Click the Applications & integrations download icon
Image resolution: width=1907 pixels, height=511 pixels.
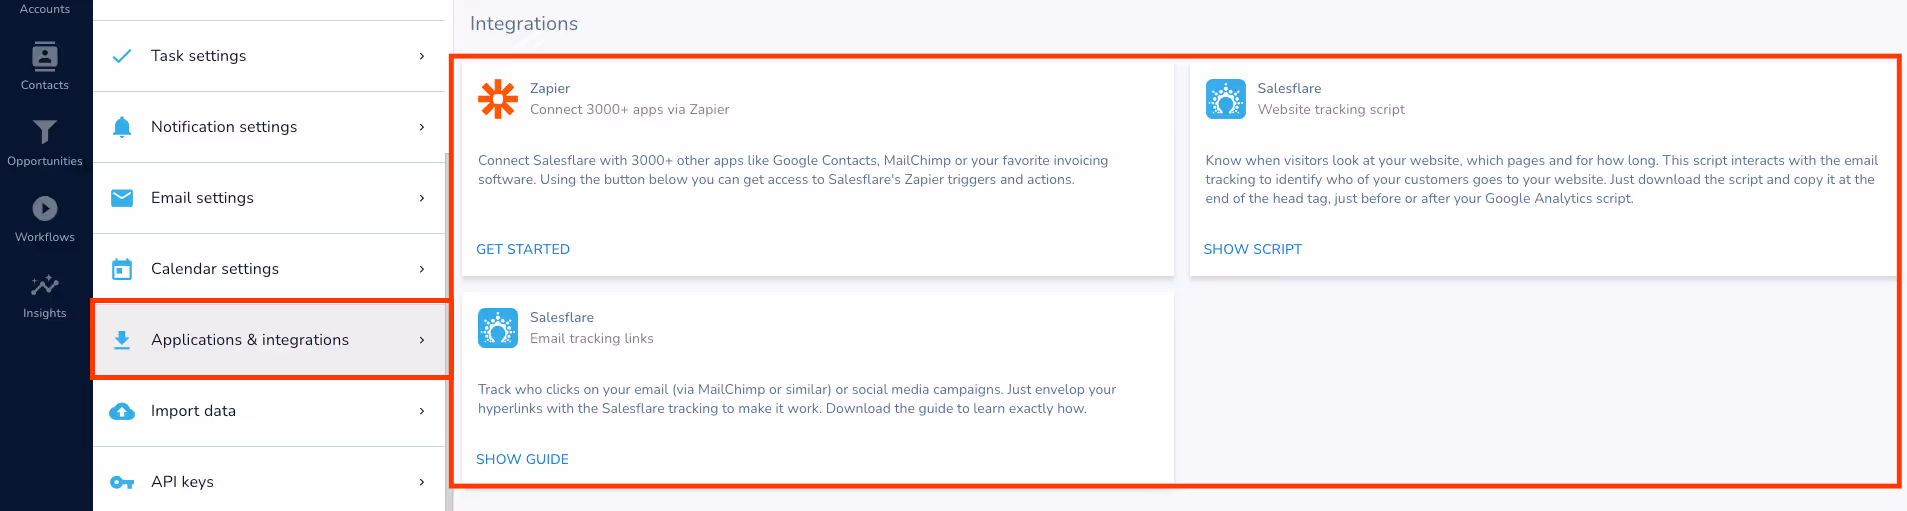[122, 340]
